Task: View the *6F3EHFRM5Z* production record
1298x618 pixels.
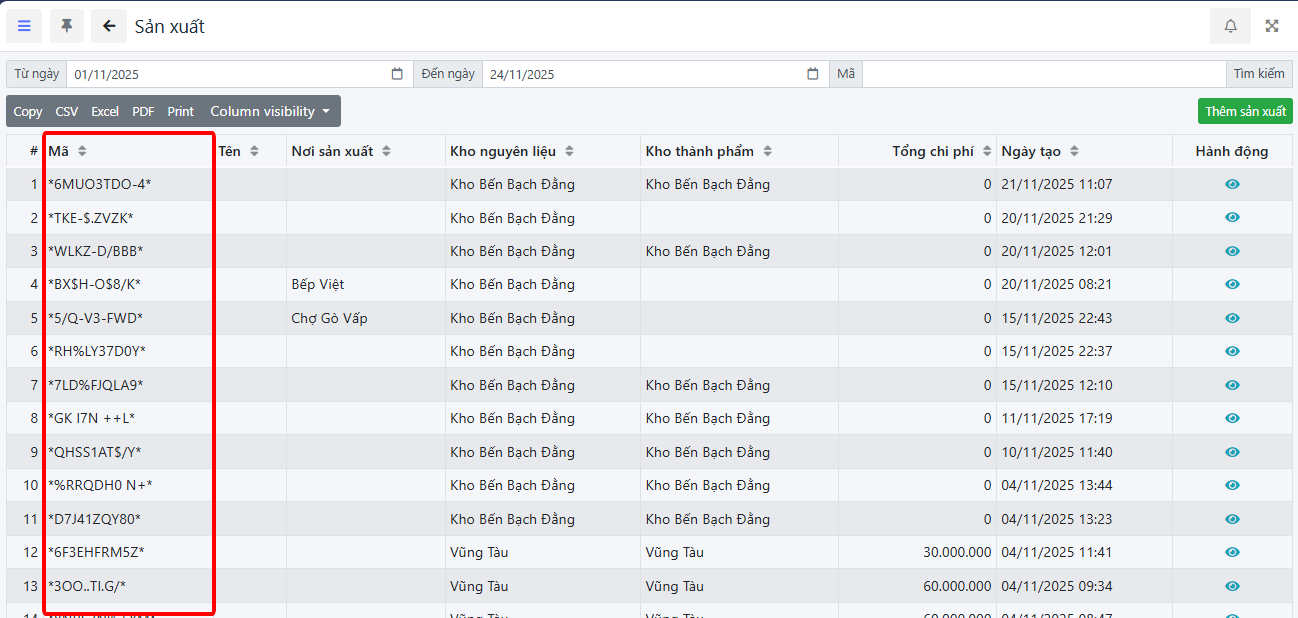Action: tap(1232, 552)
